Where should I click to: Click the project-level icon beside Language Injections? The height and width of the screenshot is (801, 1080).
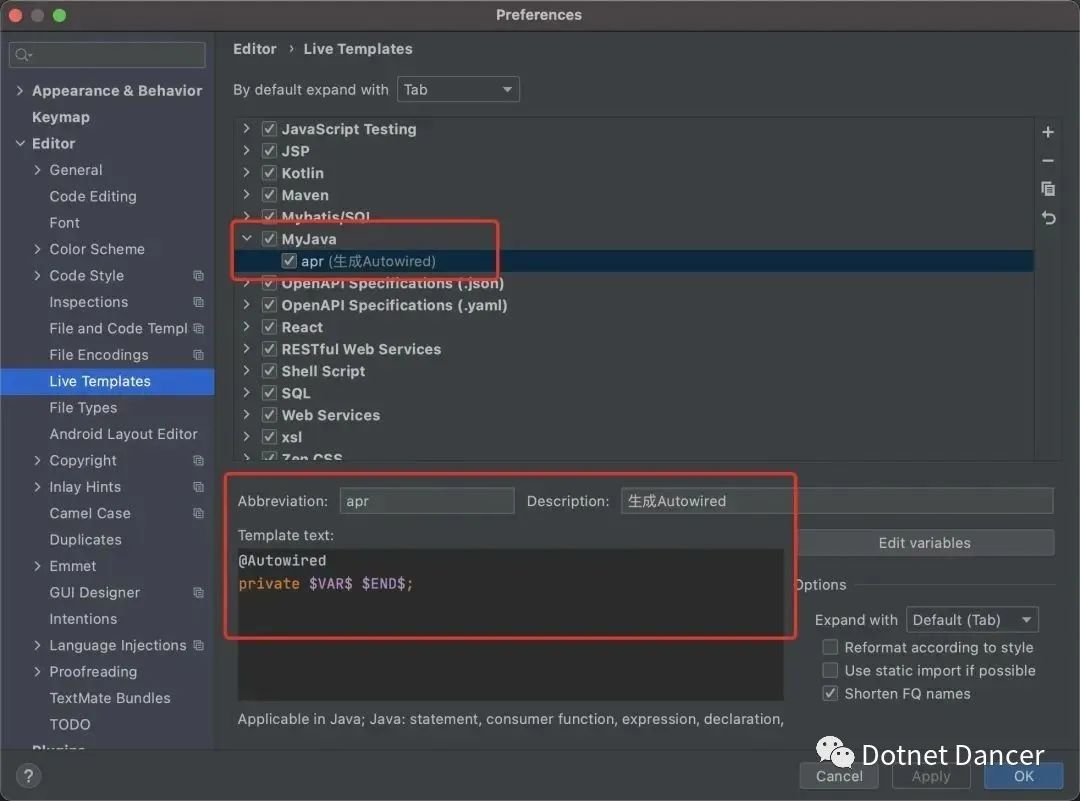(x=198, y=645)
